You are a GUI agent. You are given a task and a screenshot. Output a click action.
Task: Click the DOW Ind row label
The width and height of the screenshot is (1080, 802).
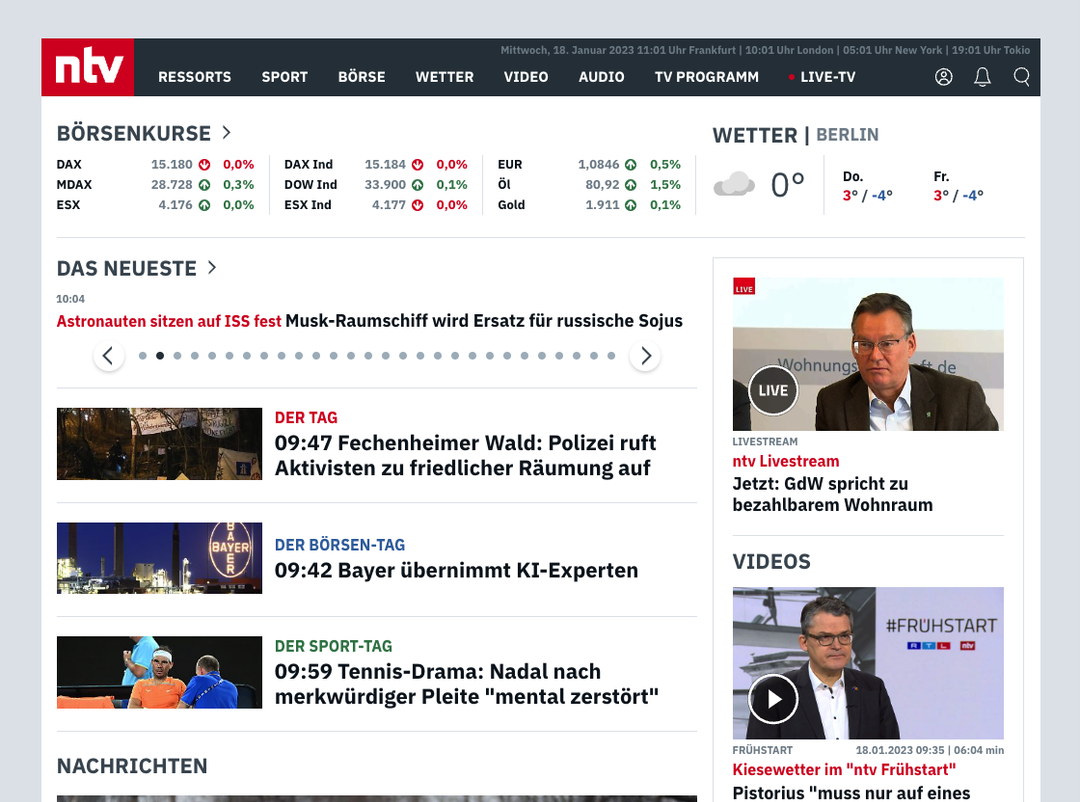(x=311, y=185)
